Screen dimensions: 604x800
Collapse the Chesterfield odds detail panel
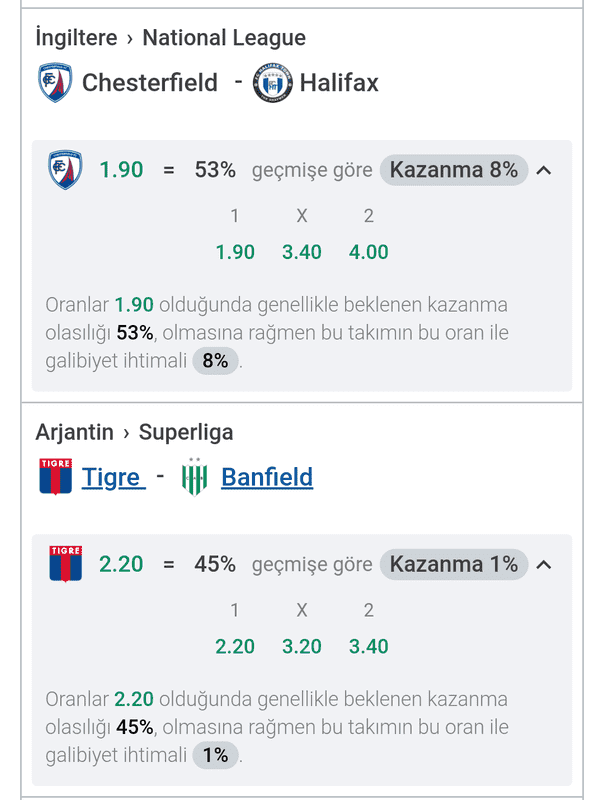pyautogui.click(x=544, y=170)
